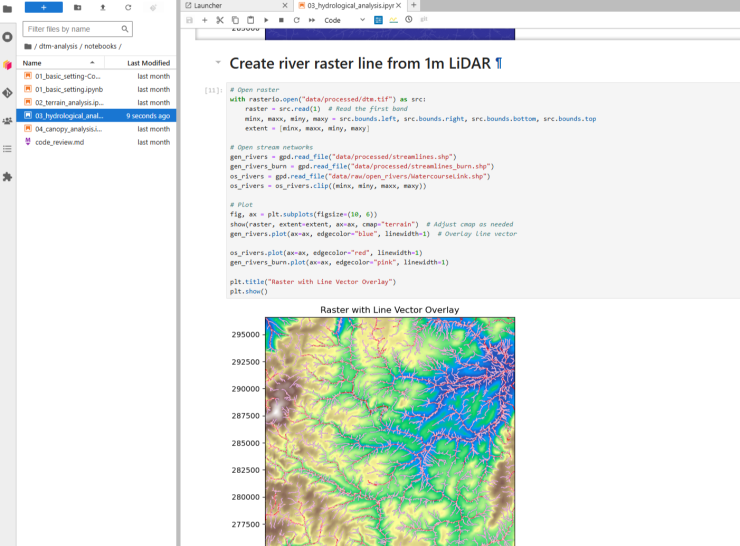Click the cut selected cell scissors icon
Screen dimensions: 740x546
[220, 20]
